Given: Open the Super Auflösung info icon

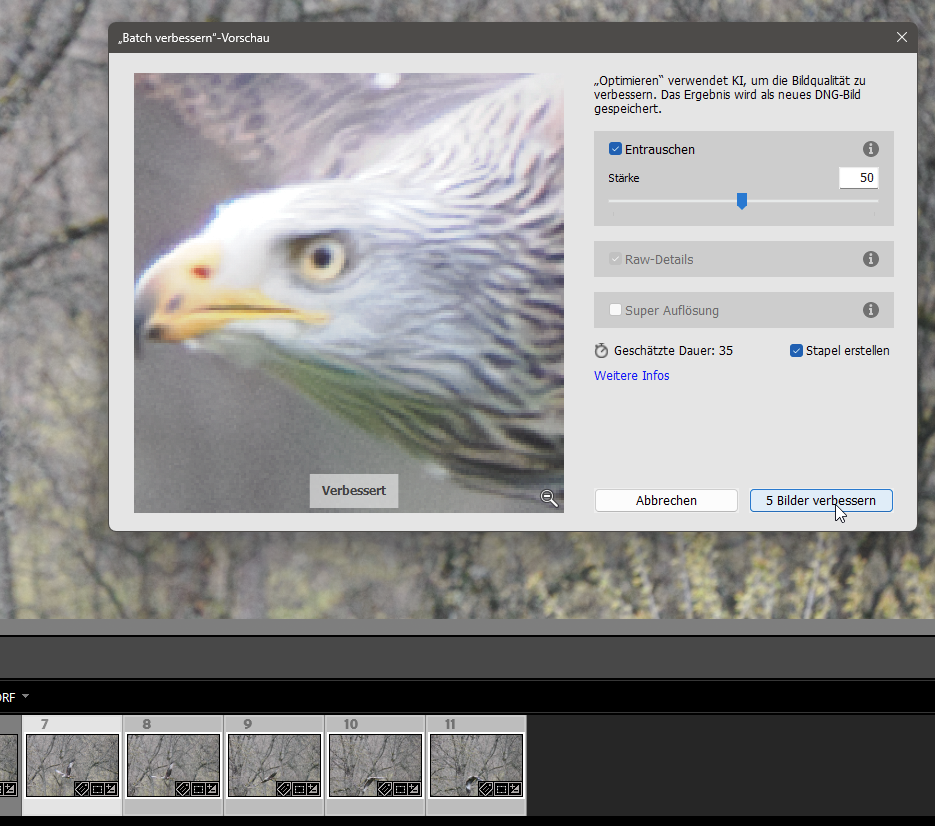Looking at the screenshot, I should click(x=870, y=310).
